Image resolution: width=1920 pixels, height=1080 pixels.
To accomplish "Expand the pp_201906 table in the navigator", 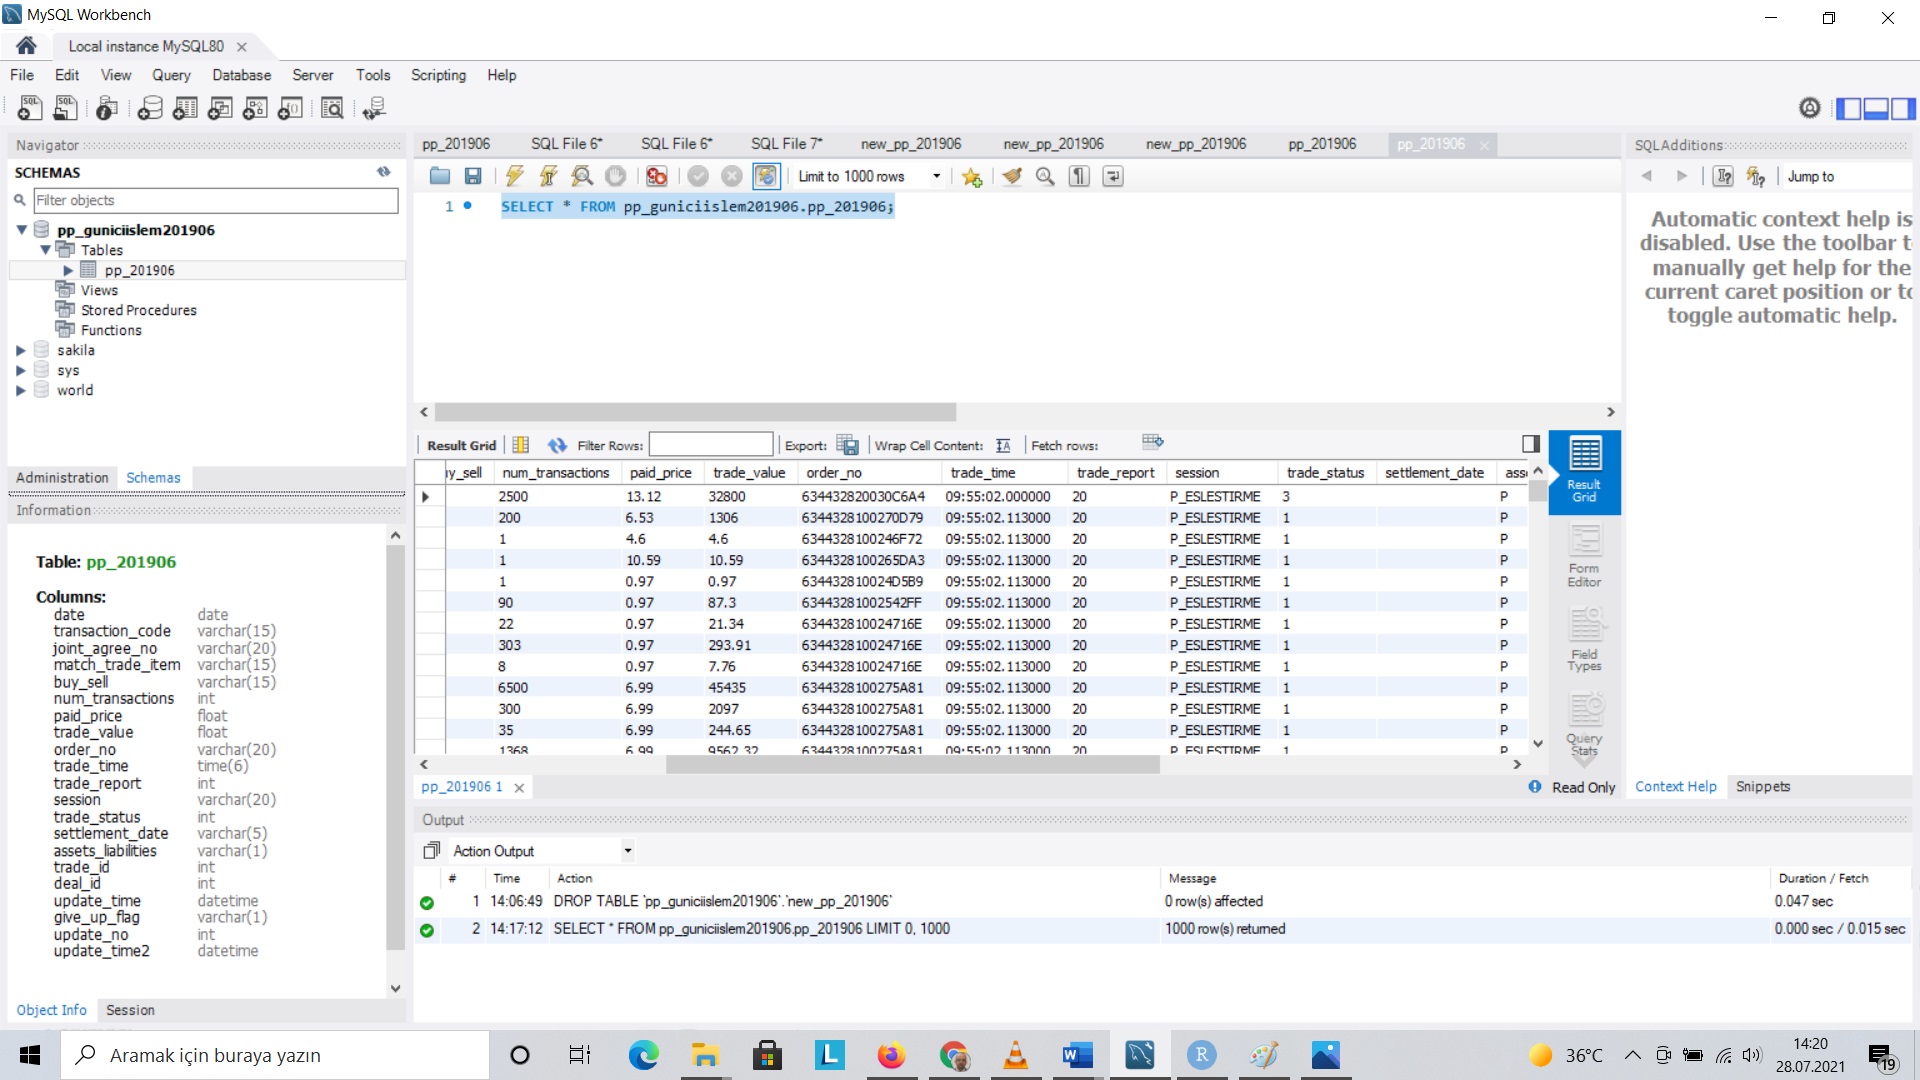I will 68,270.
